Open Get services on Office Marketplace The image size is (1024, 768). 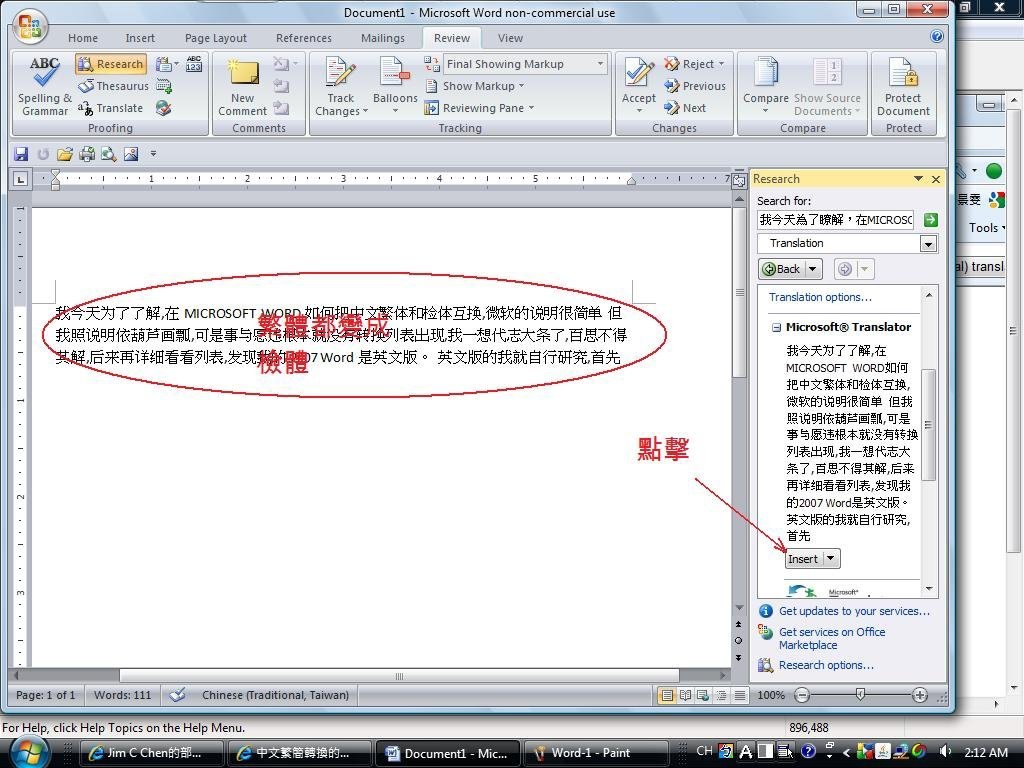(x=832, y=639)
